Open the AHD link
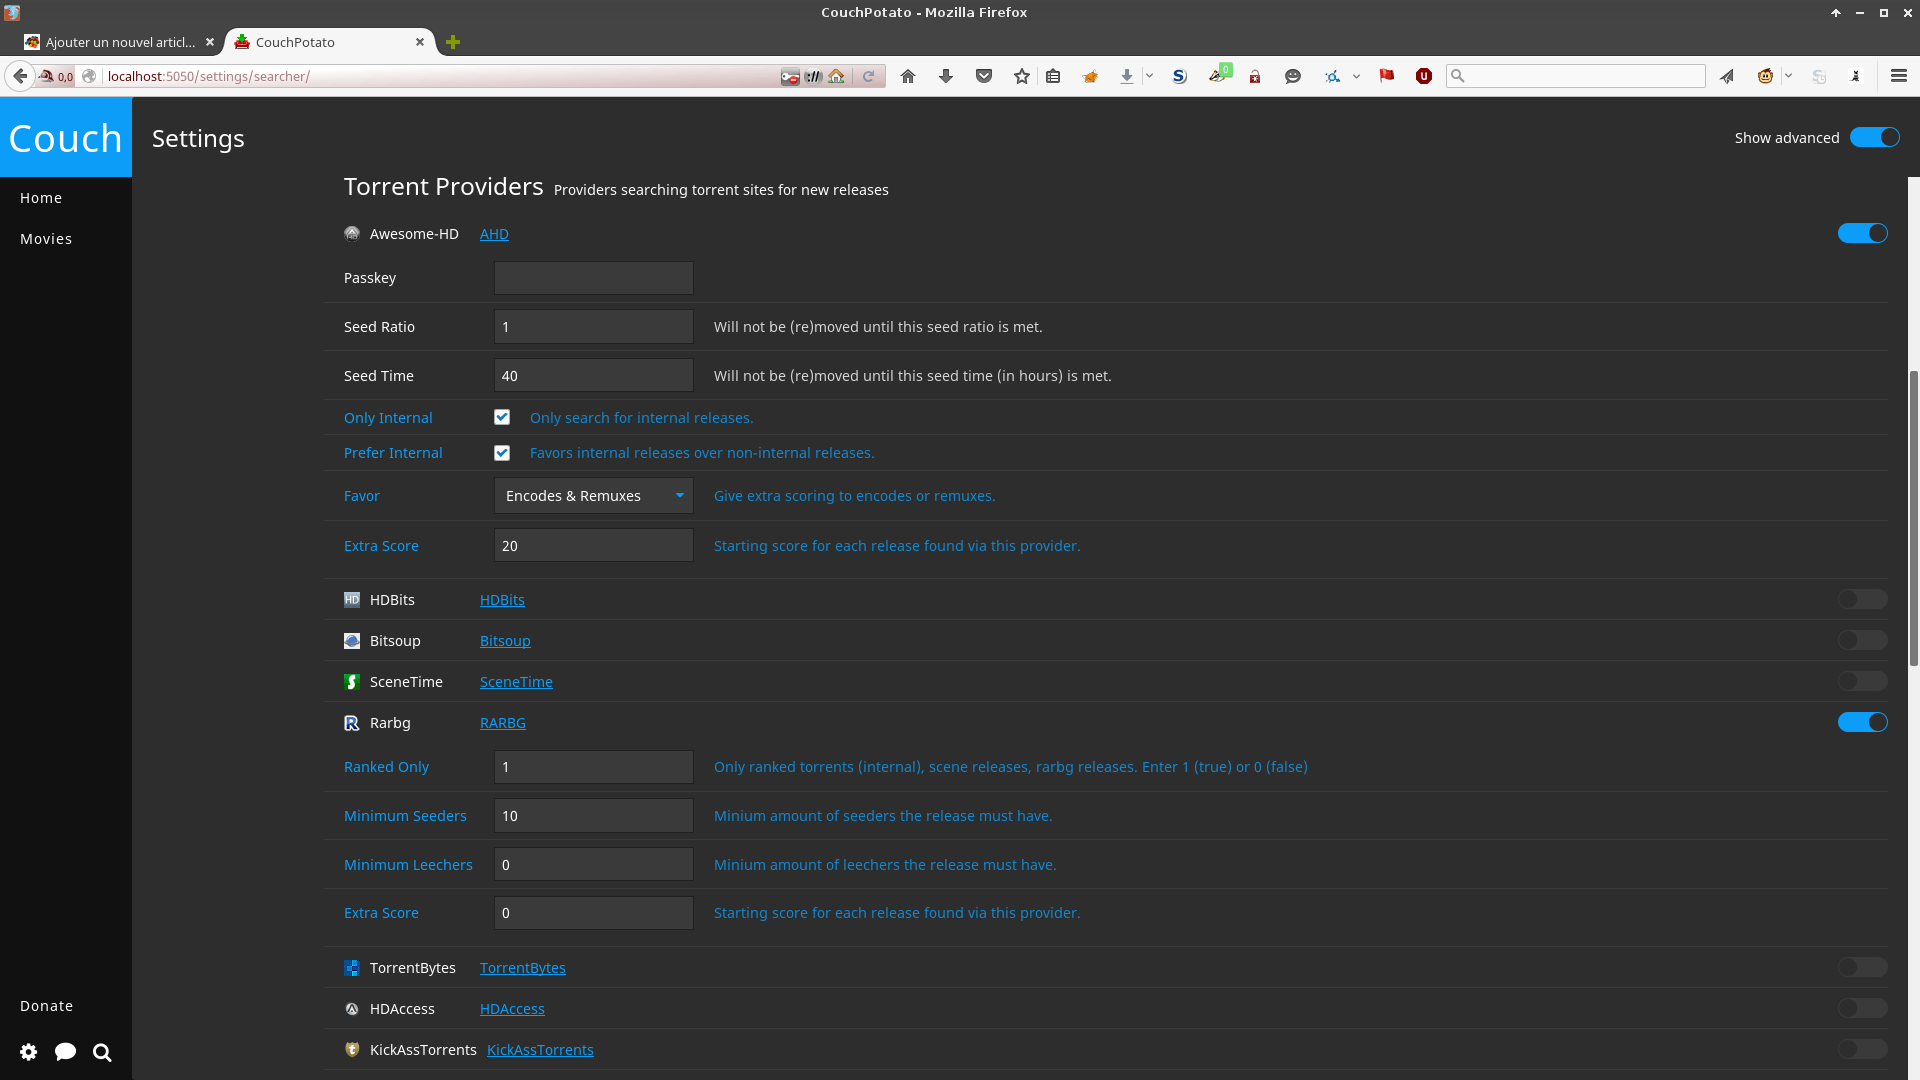This screenshot has height=1080, width=1920. 494,234
